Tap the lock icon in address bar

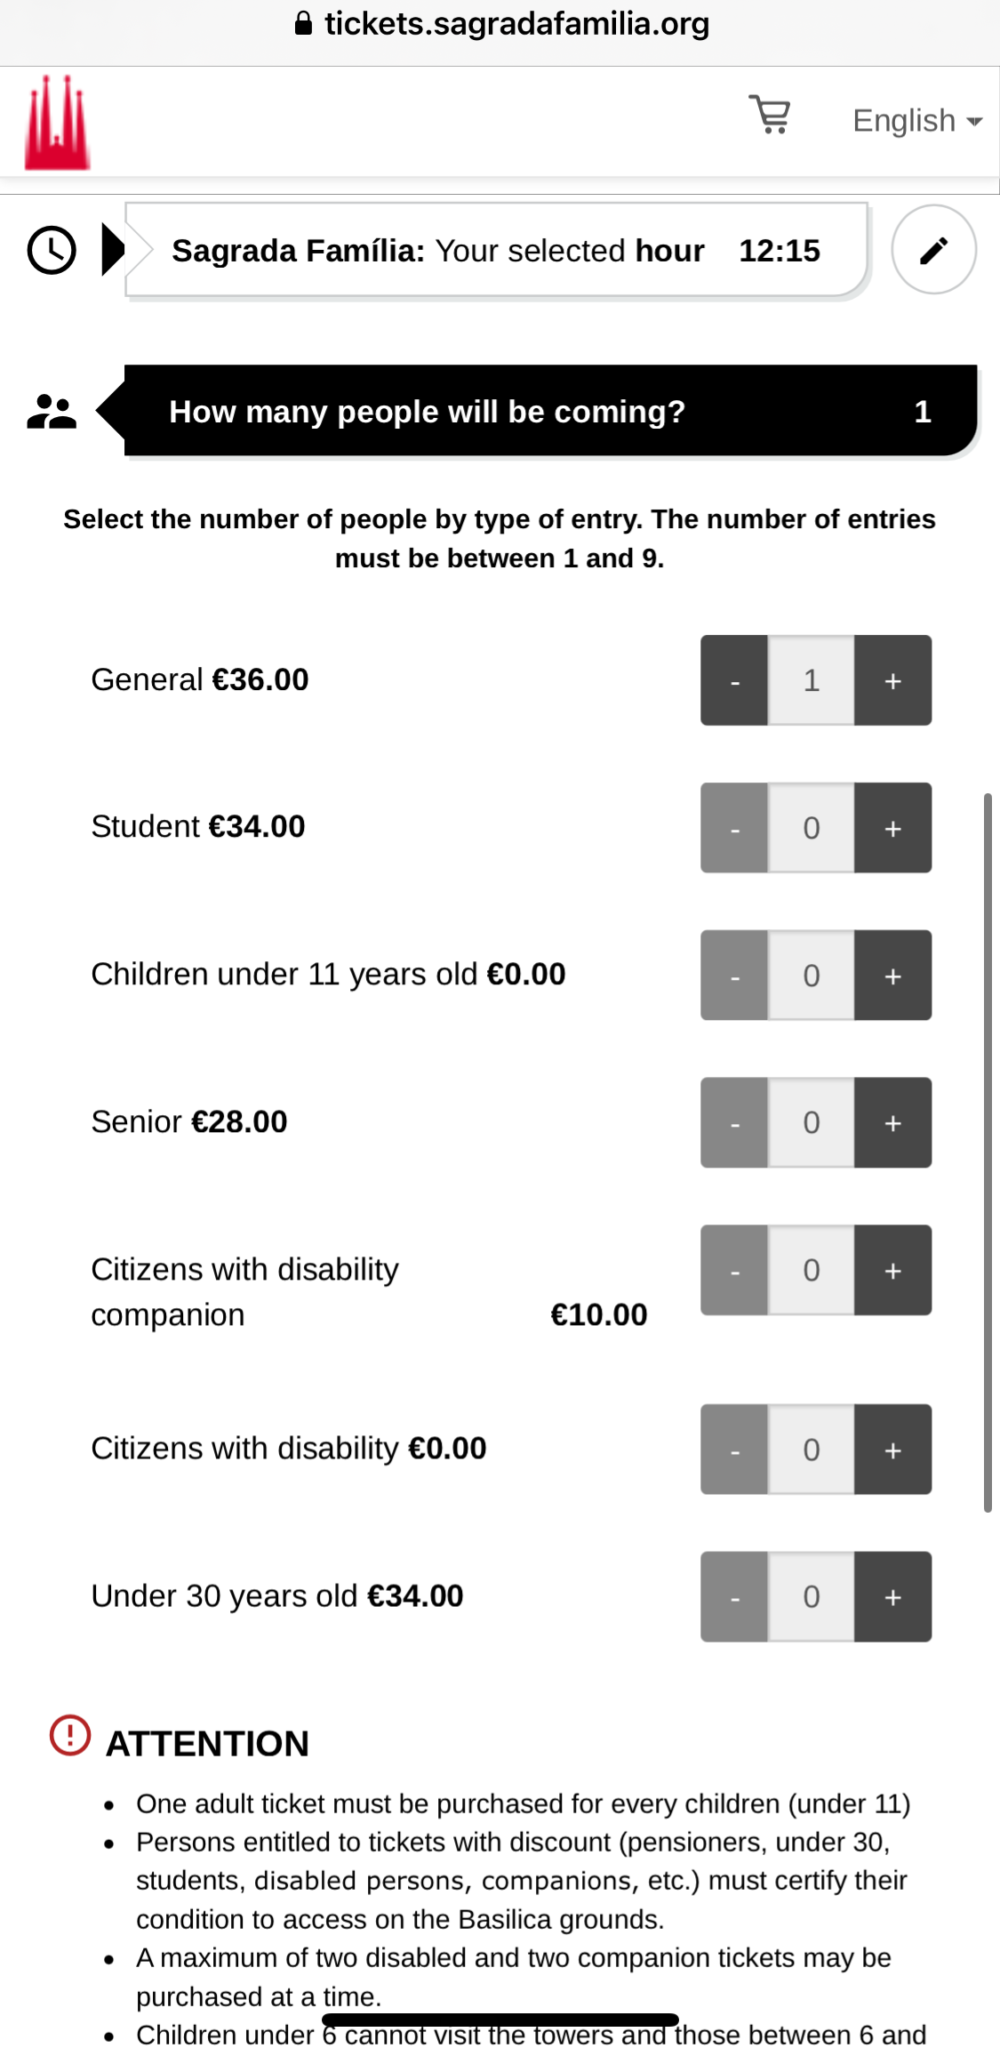pyautogui.click(x=303, y=24)
